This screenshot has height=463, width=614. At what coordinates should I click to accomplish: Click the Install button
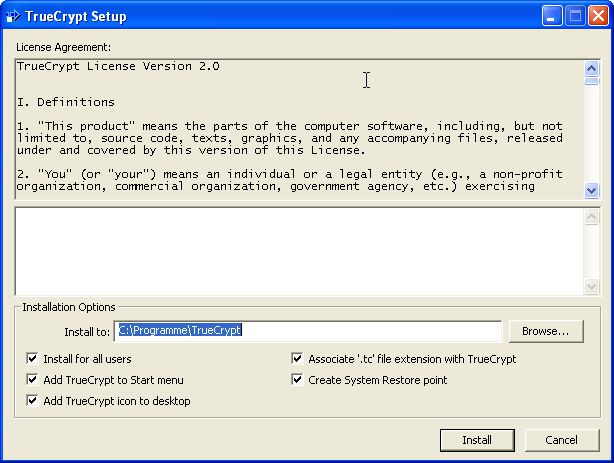tap(477, 440)
